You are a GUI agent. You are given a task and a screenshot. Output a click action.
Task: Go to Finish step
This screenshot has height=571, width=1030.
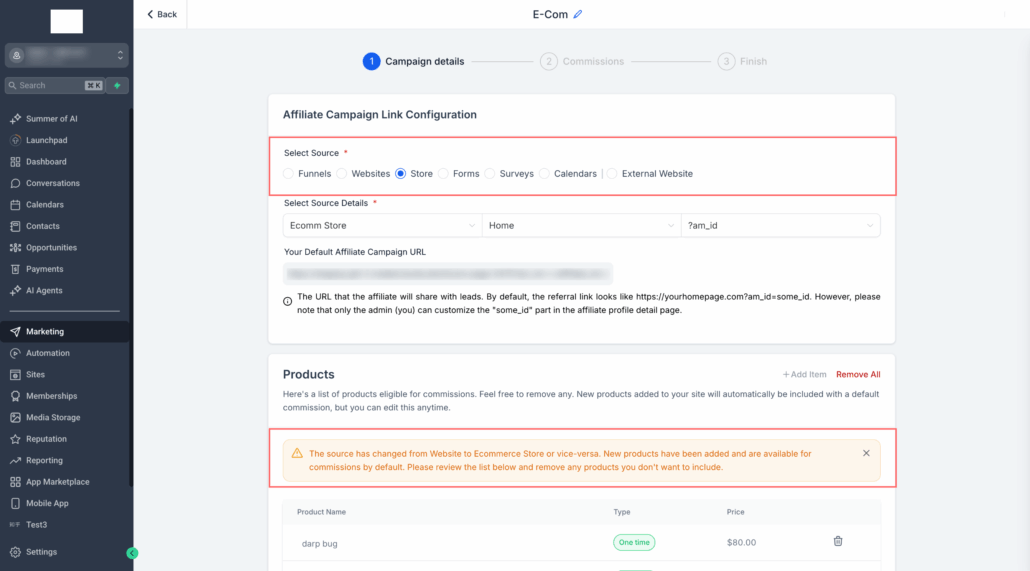(742, 61)
